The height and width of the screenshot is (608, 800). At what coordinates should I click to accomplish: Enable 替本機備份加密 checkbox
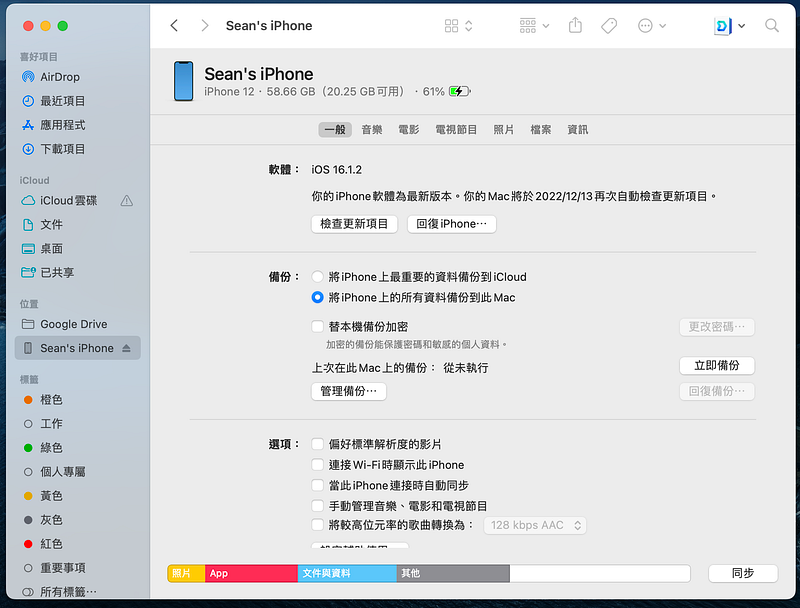pyautogui.click(x=317, y=326)
